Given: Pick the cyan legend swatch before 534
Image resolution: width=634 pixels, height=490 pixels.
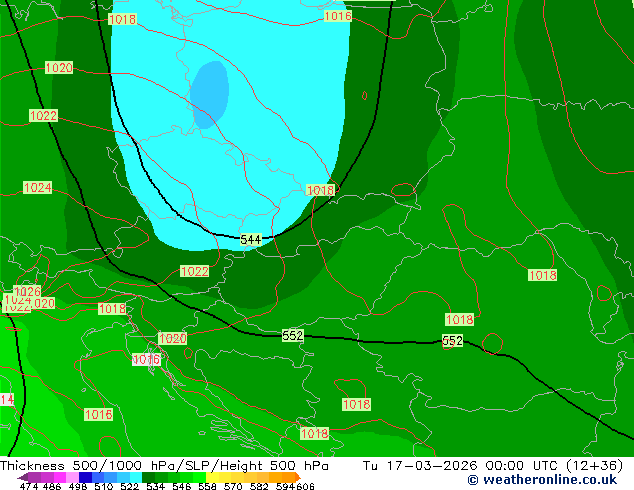Looking at the screenshot, I should [136, 477].
